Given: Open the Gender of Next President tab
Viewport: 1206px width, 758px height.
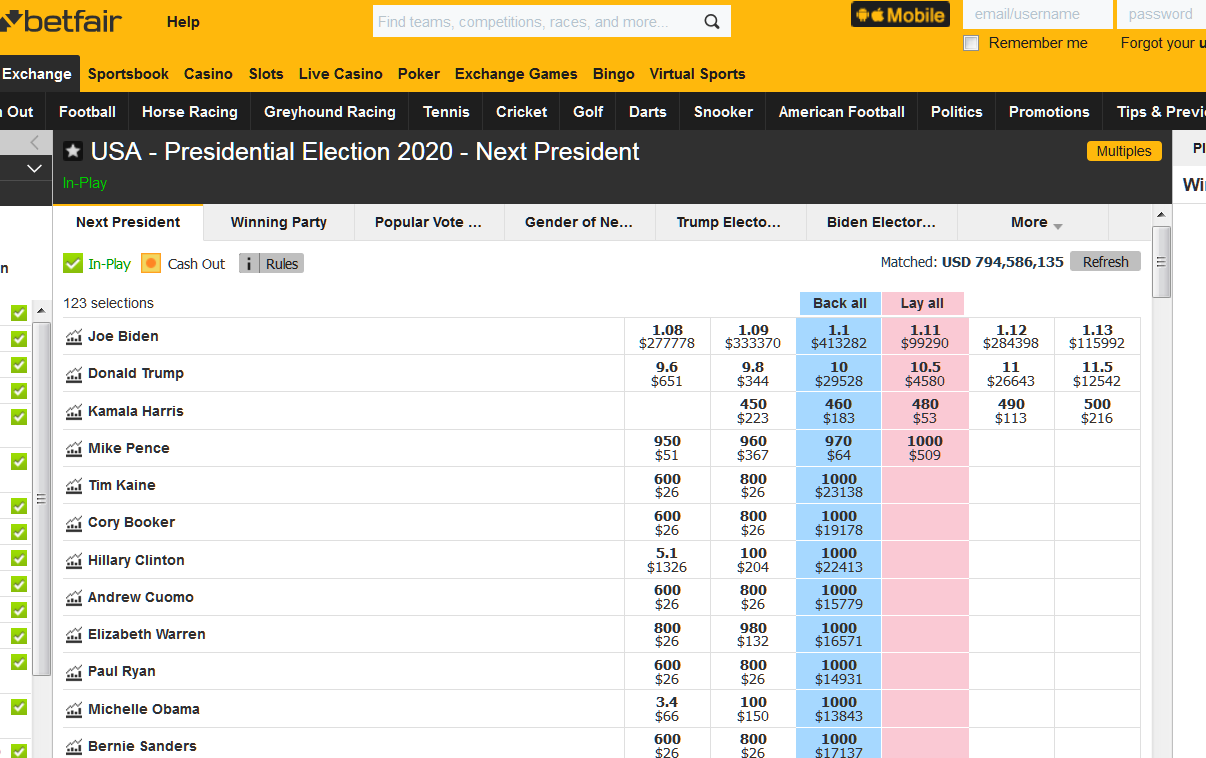Looking at the screenshot, I should tap(580, 223).
